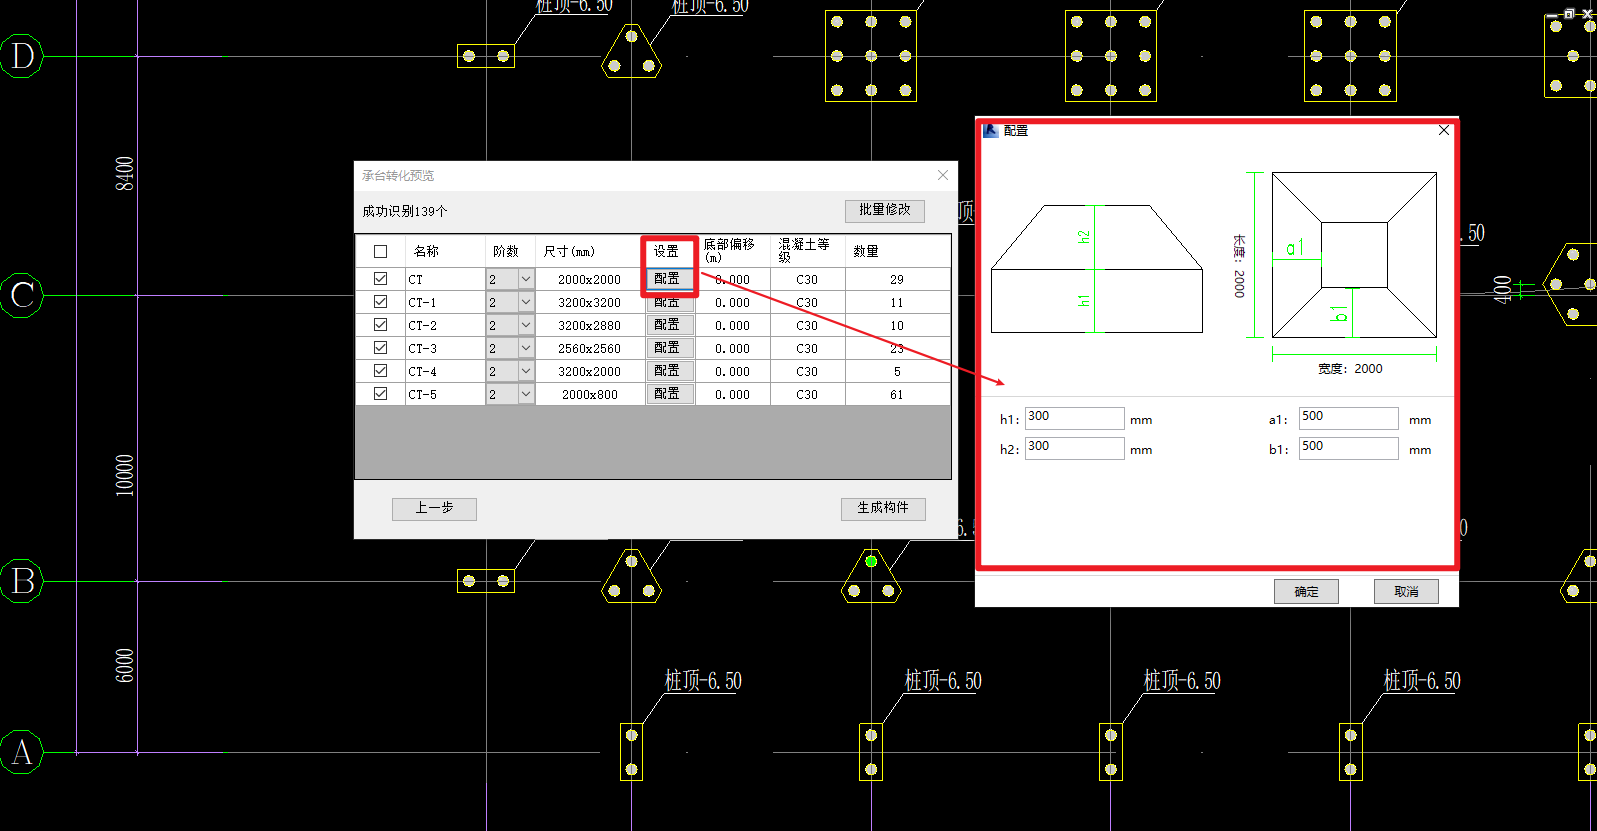The height and width of the screenshot is (831, 1597).
Task: Click the h1 input field
Action: coord(1074,418)
